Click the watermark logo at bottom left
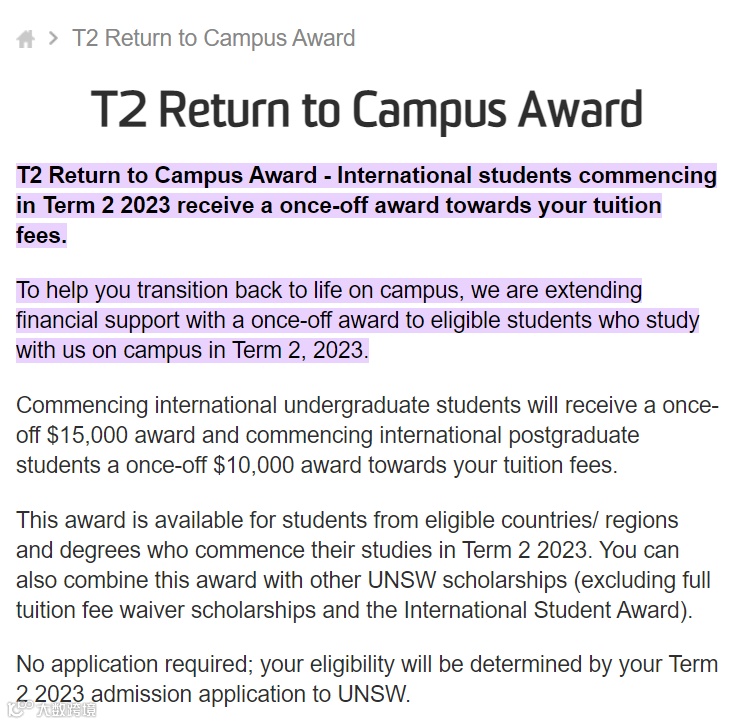This screenshot has height=724, width=733. (x=51, y=709)
